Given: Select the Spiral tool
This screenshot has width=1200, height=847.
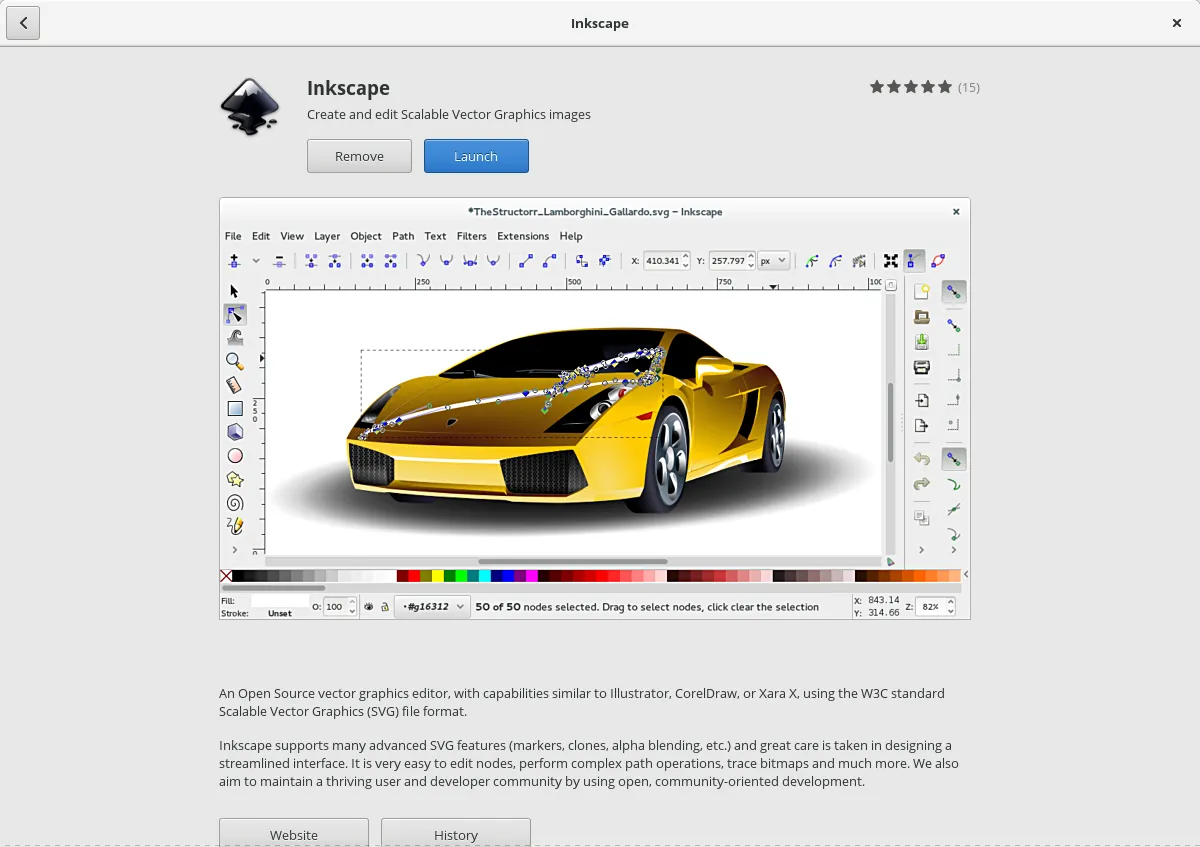Looking at the screenshot, I should point(235,501).
